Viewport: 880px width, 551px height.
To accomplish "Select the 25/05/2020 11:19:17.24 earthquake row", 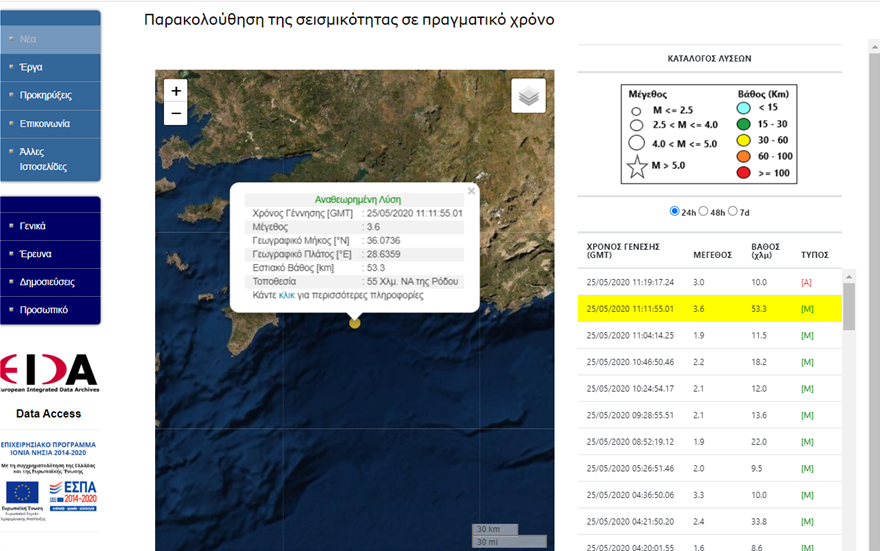I will (x=709, y=282).
